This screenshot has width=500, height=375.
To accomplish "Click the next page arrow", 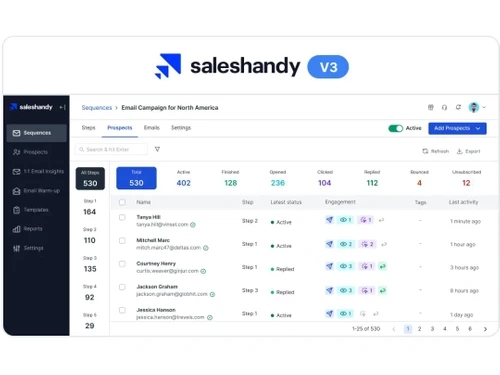I will pos(485,329).
